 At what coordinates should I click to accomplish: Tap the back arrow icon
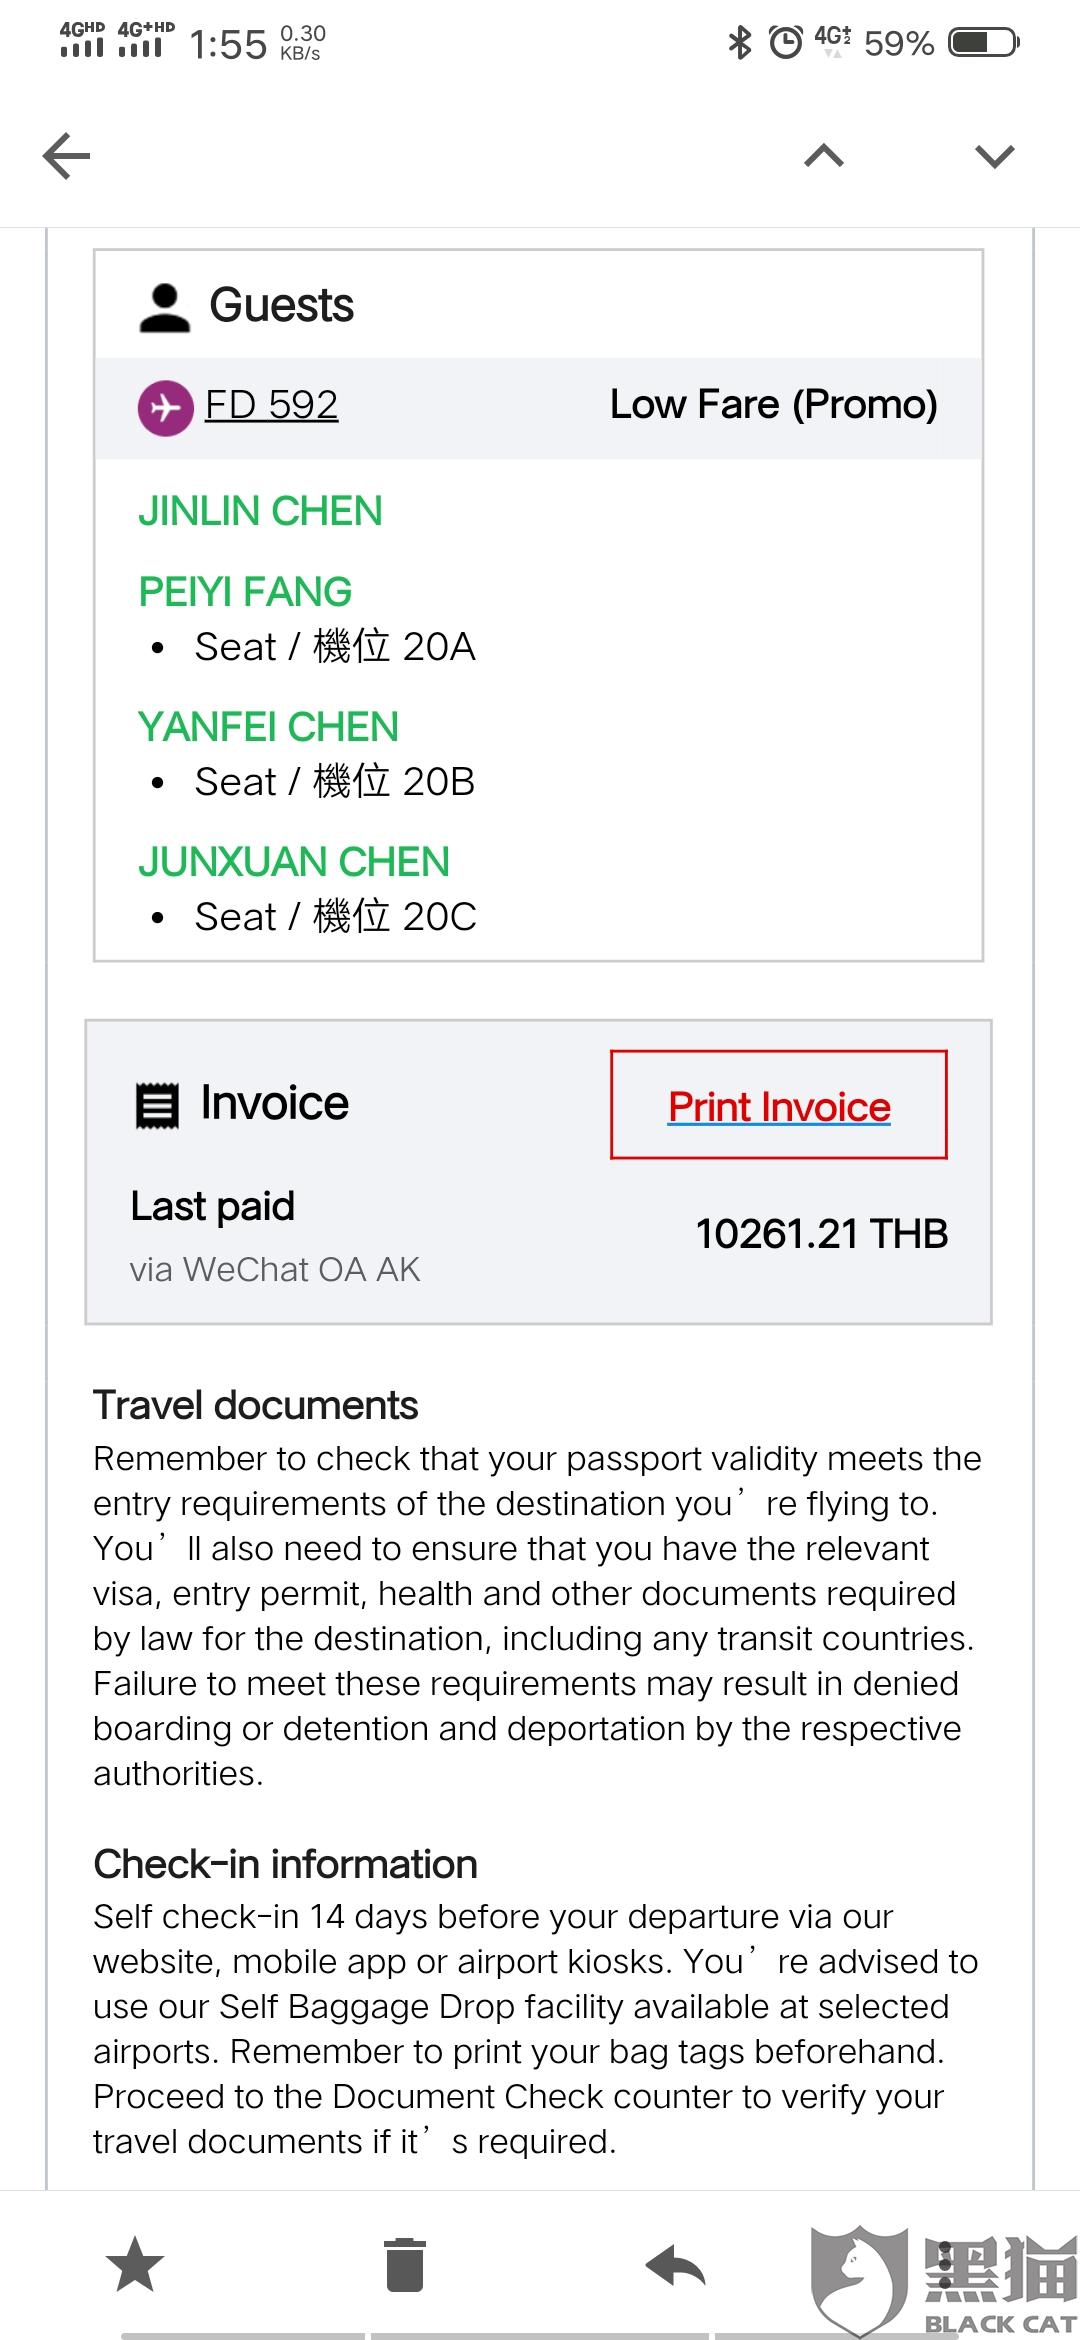click(67, 156)
